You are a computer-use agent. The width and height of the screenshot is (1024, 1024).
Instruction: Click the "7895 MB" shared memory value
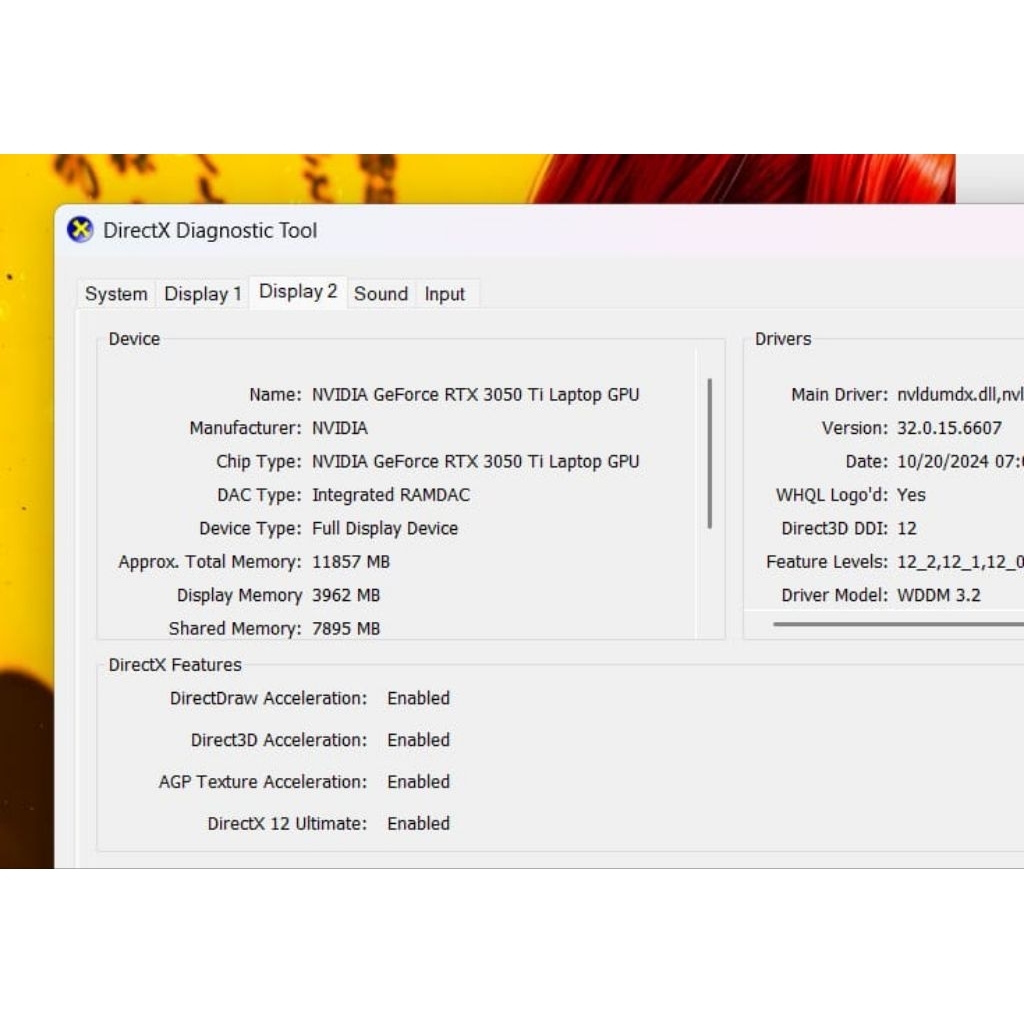346,628
